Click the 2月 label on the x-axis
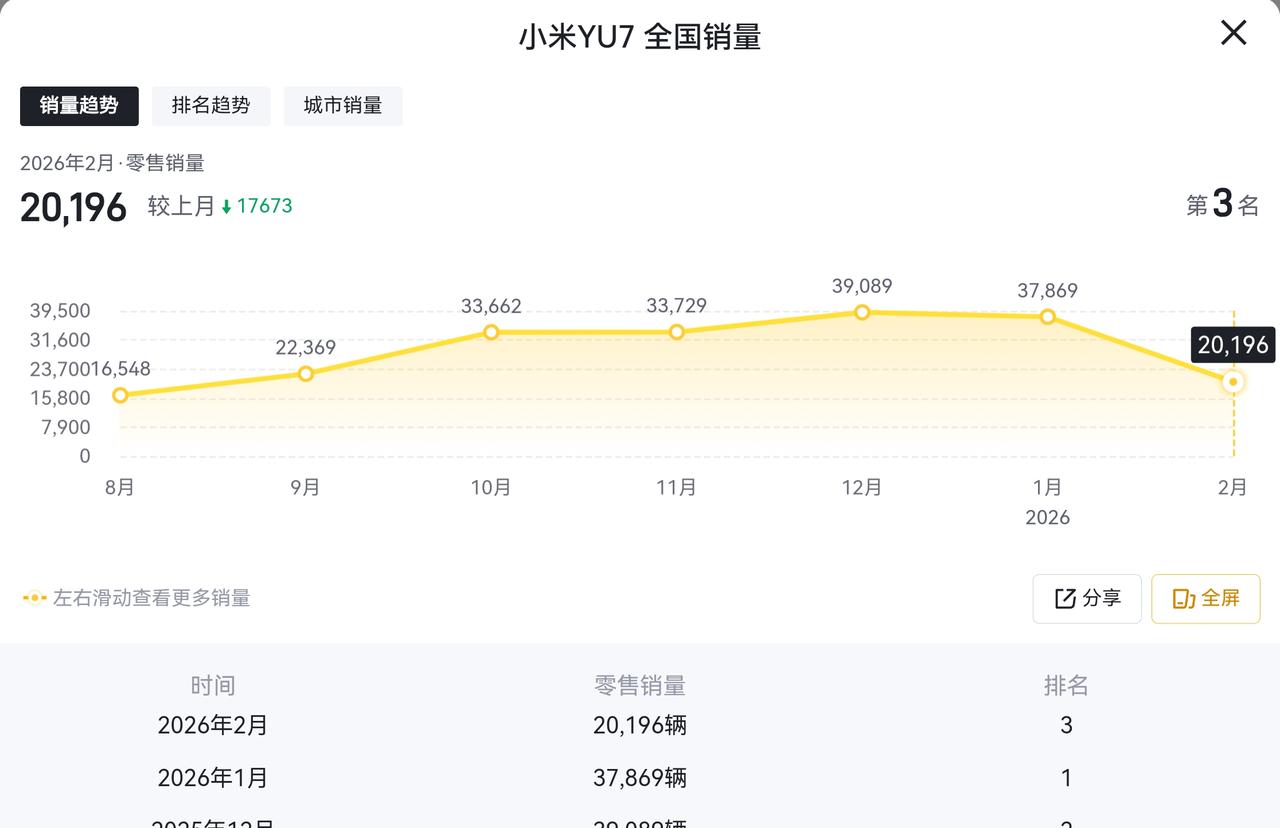The width and height of the screenshot is (1280, 828). click(x=1233, y=487)
